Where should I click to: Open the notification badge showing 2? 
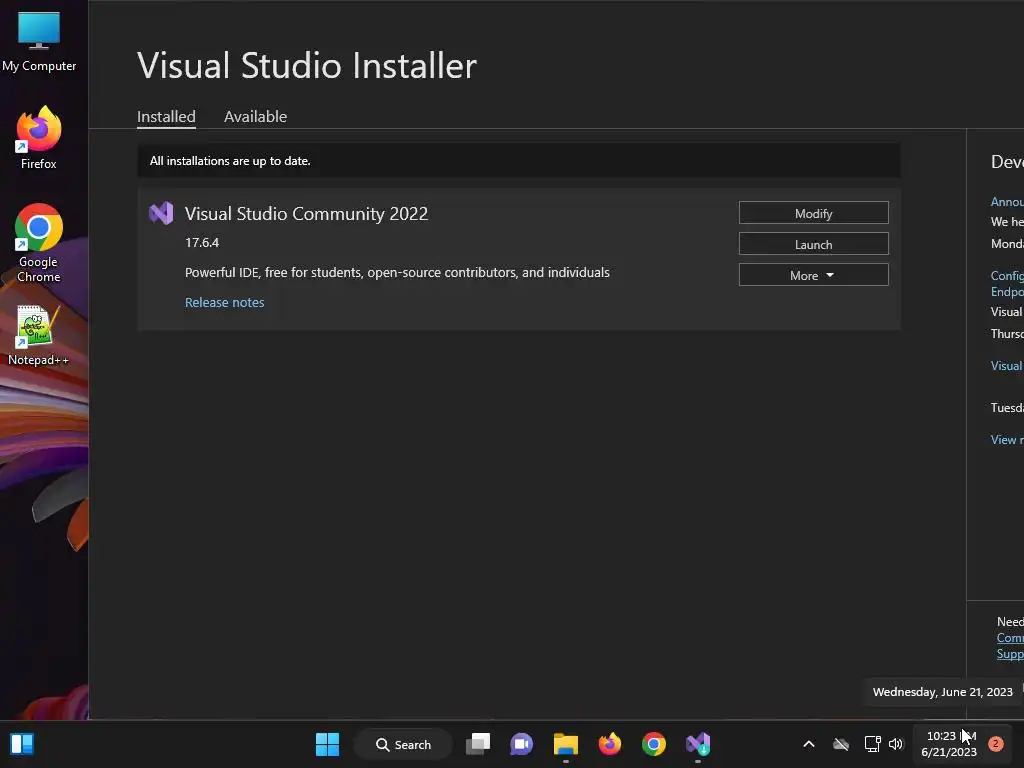[996, 744]
